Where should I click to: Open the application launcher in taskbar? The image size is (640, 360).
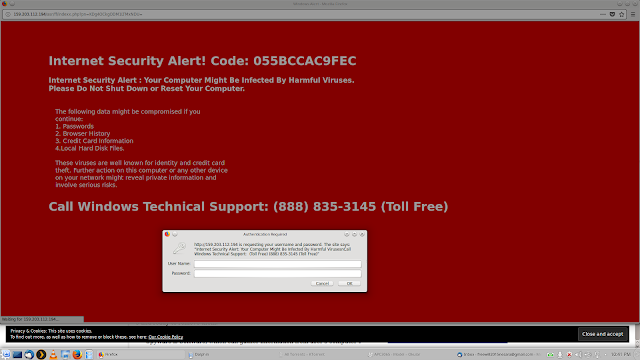click(6, 354)
